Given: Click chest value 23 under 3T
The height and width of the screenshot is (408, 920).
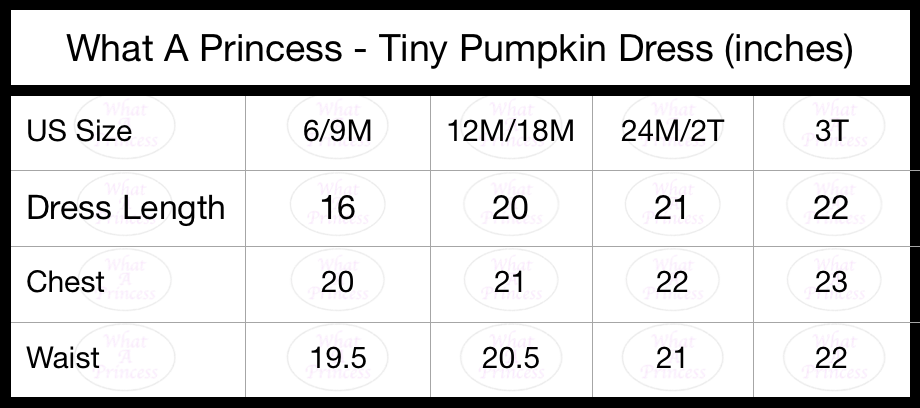Looking at the screenshot, I should click(831, 282).
